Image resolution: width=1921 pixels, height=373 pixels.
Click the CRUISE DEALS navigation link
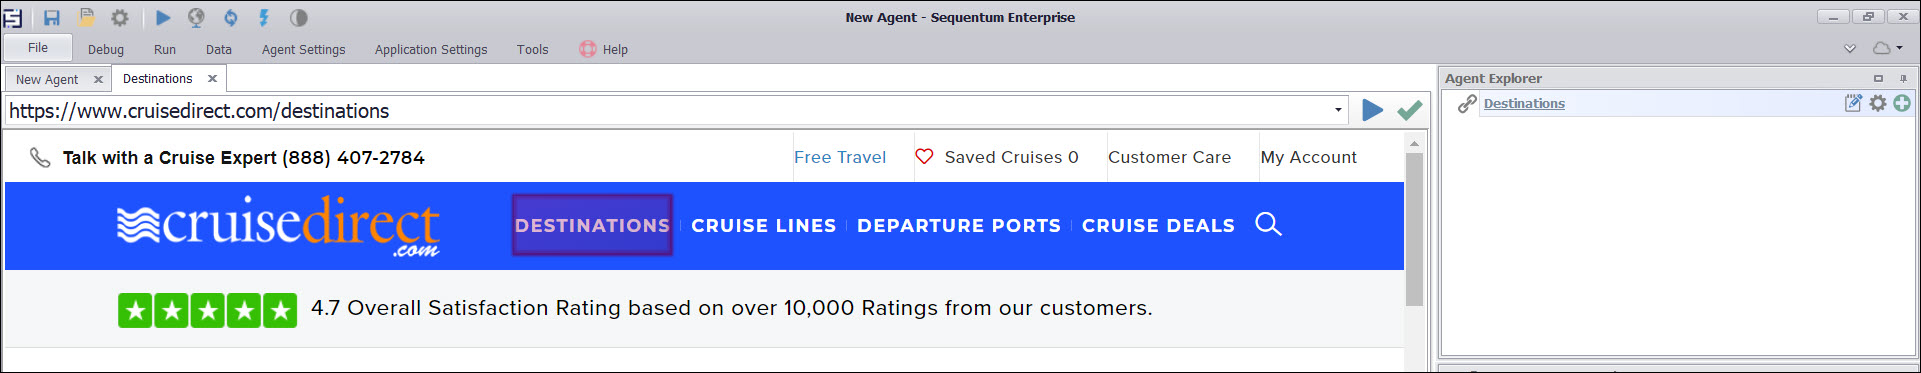coord(1158,225)
